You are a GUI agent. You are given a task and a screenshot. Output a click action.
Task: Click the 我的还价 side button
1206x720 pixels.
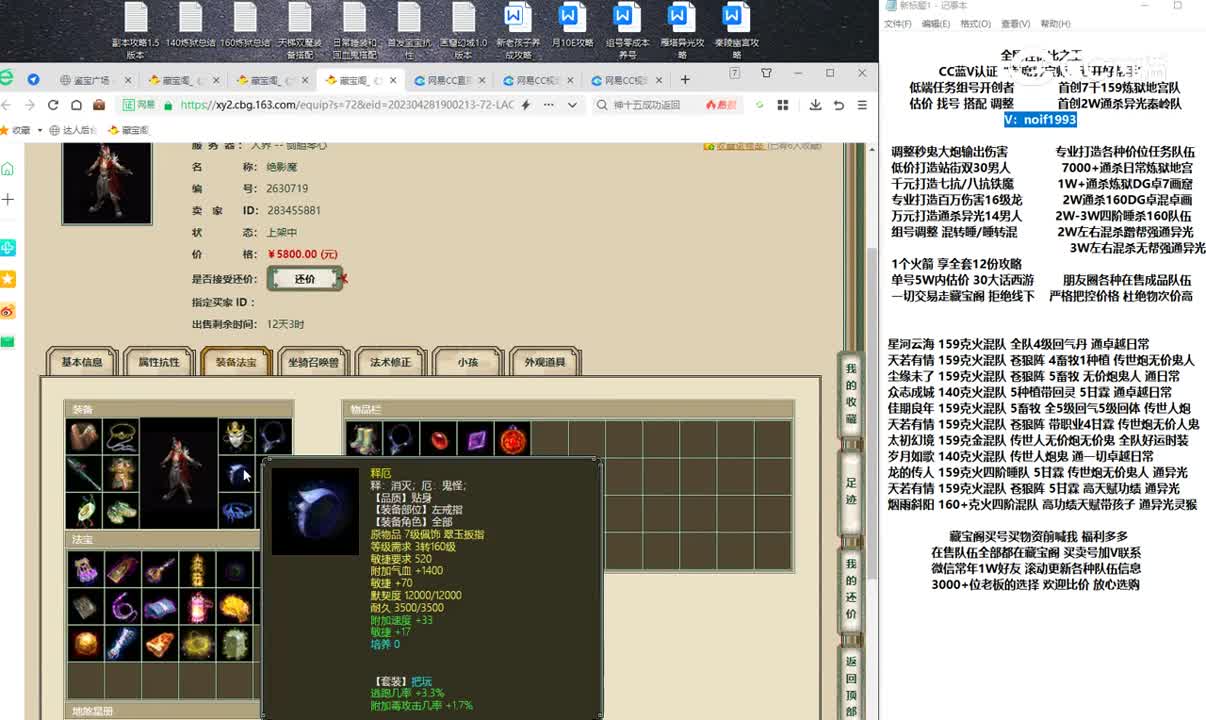(x=851, y=587)
